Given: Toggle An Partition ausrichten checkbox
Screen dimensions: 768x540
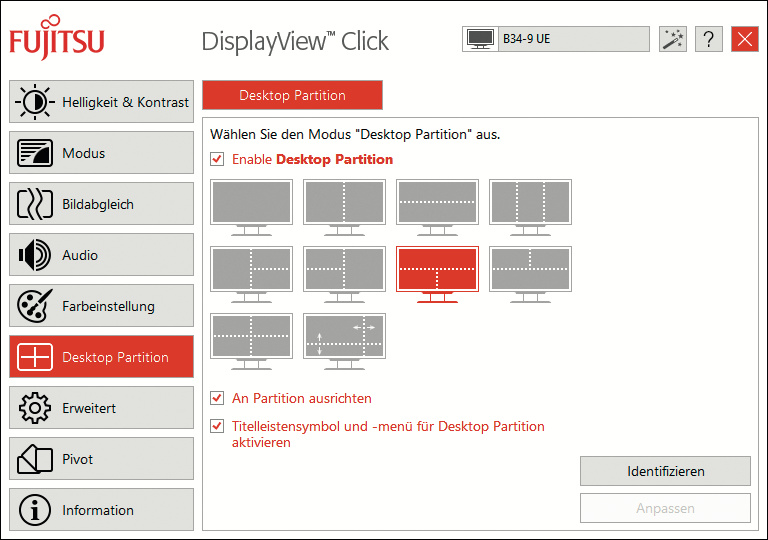Looking at the screenshot, I should (x=217, y=398).
